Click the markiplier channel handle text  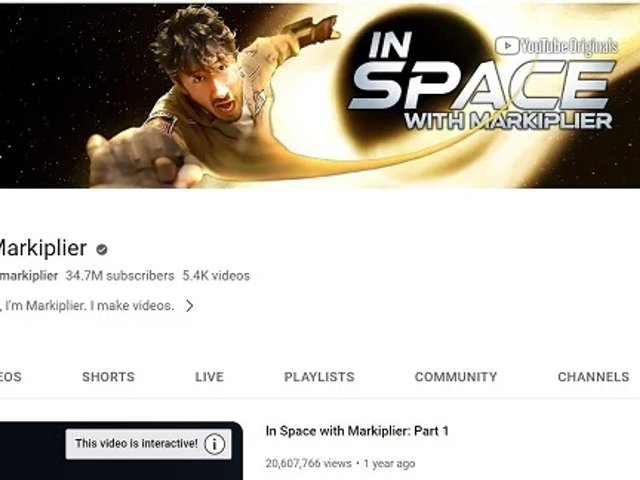pos(29,276)
